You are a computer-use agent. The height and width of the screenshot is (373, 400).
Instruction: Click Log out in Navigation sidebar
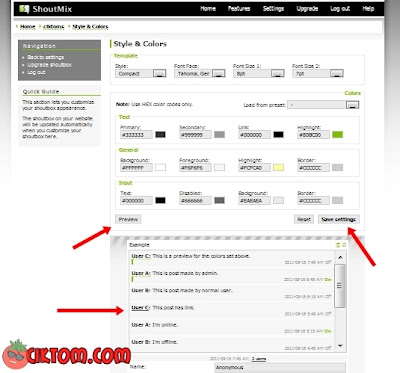36,72
